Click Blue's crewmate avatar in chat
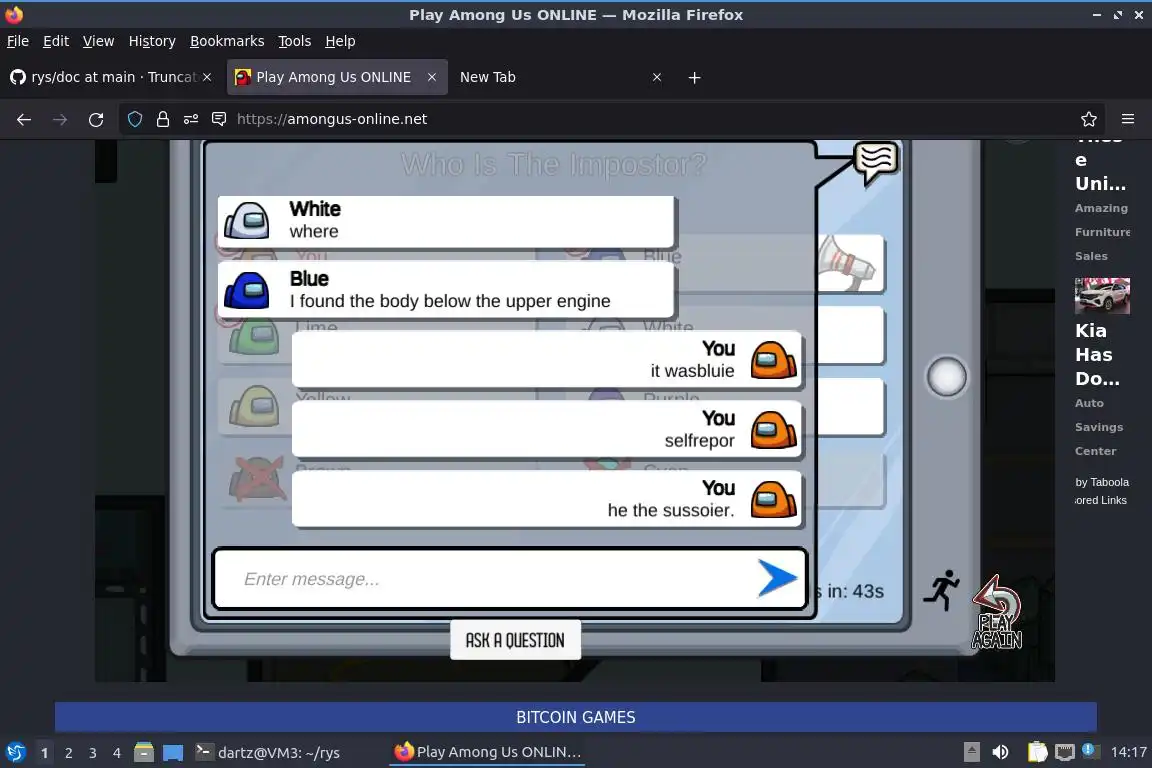This screenshot has height=768, width=1152. (x=247, y=290)
